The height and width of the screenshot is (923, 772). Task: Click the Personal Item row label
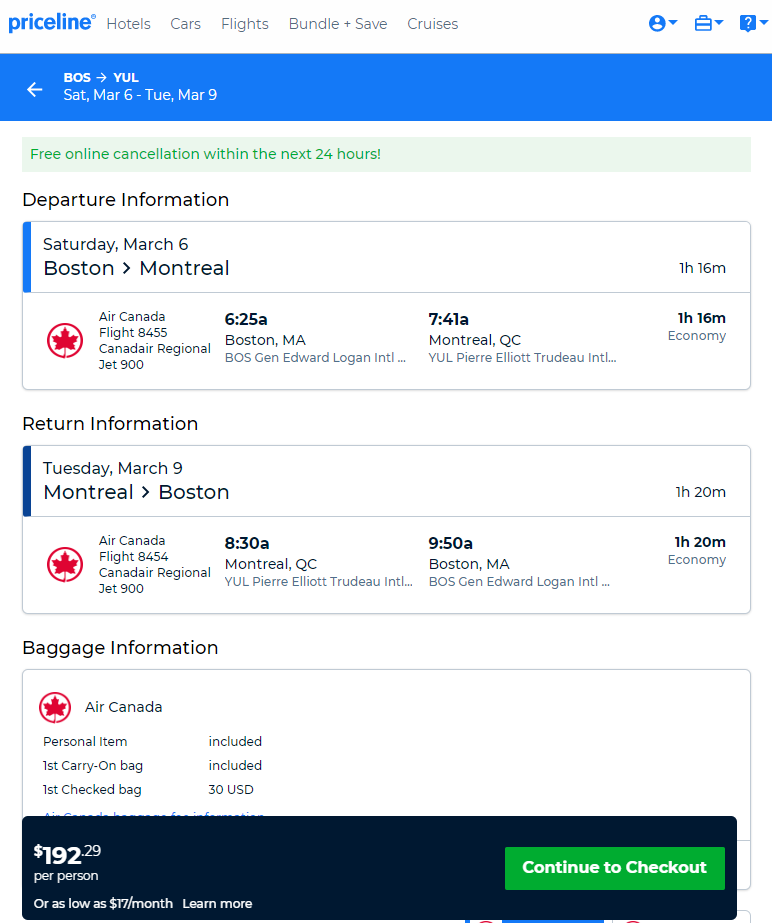coord(85,741)
